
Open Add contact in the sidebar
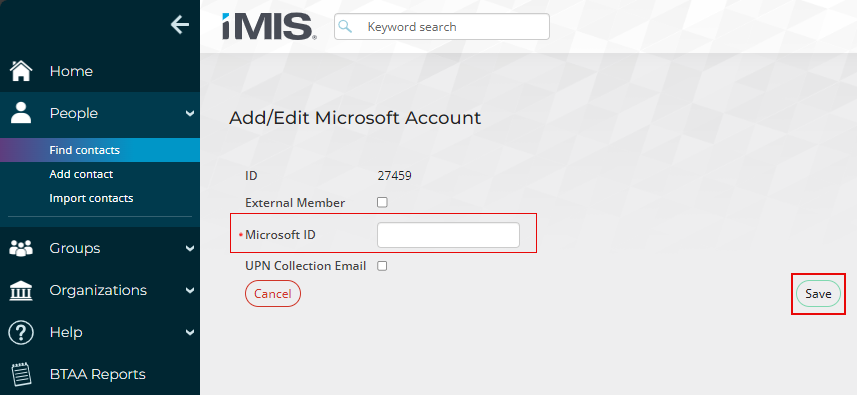81,174
